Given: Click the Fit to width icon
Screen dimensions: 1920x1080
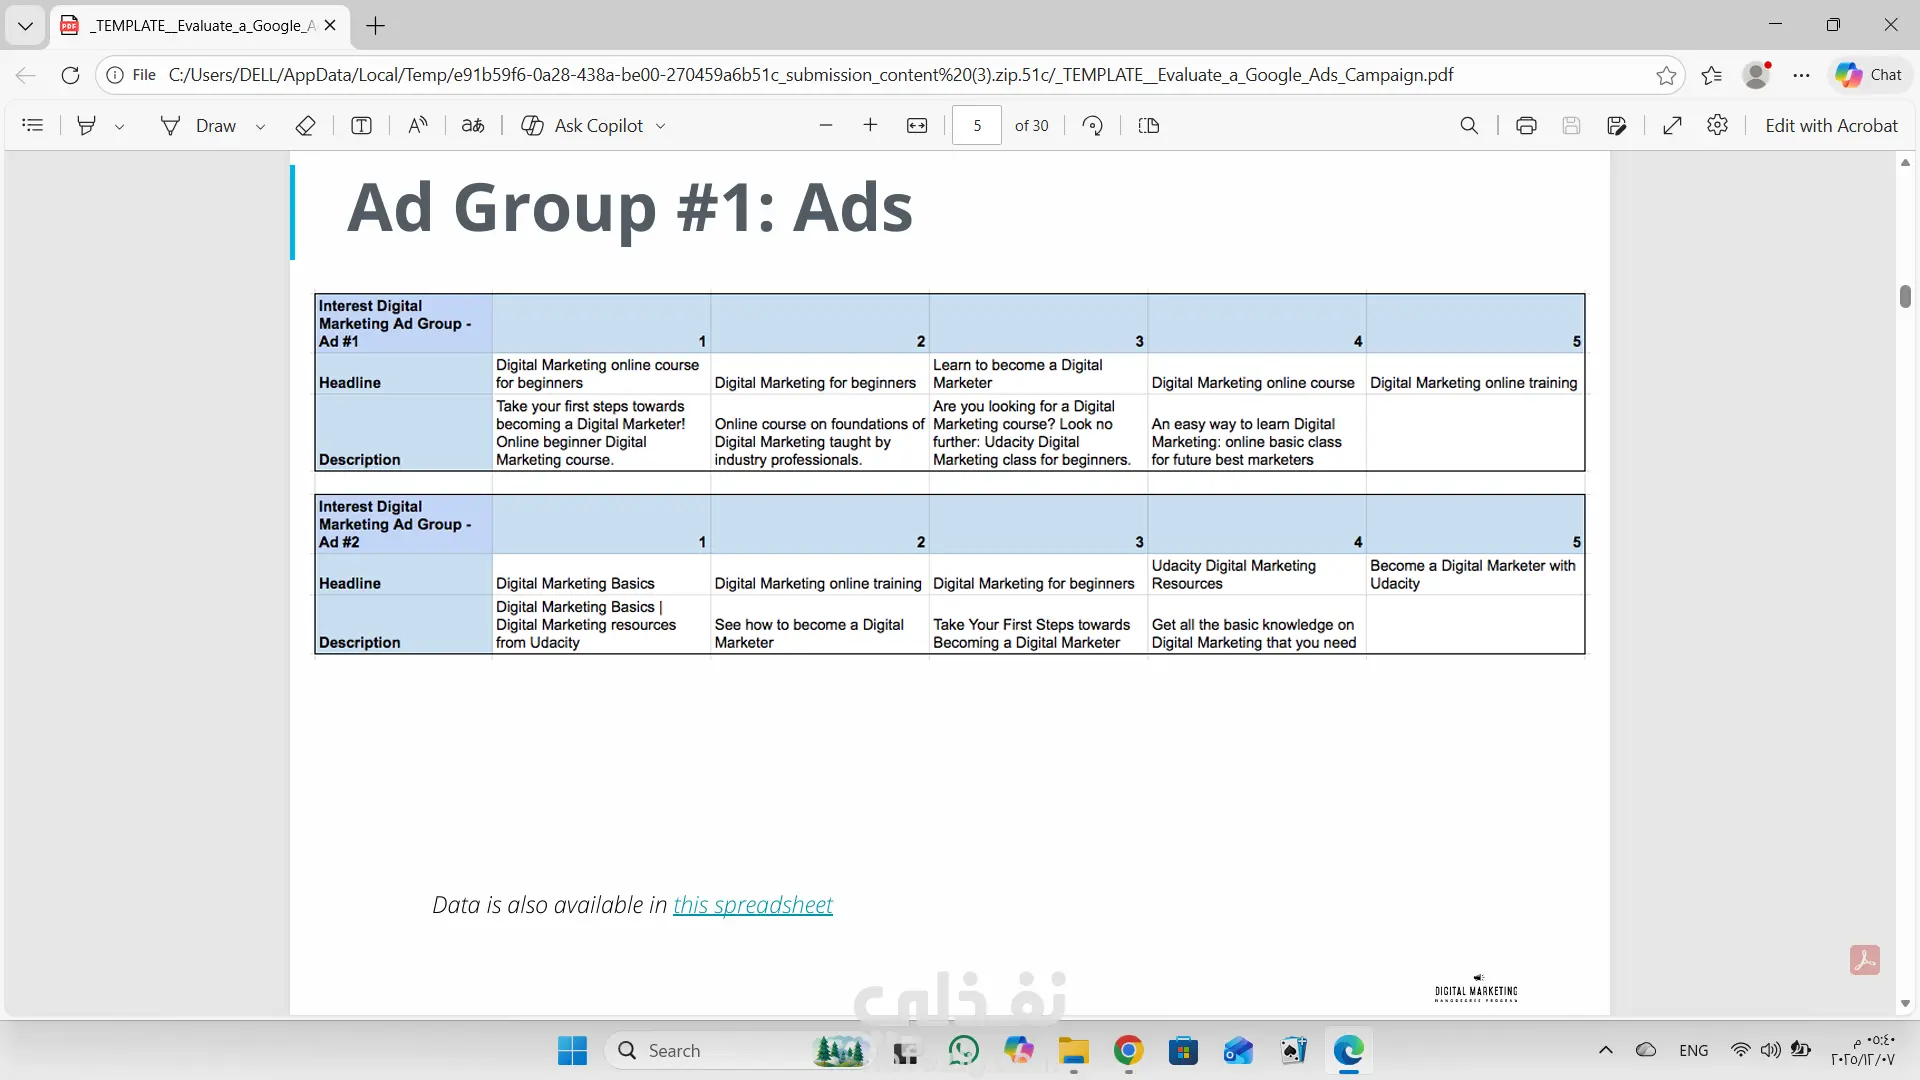Looking at the screenshot, I should click(x=917, y=126).
